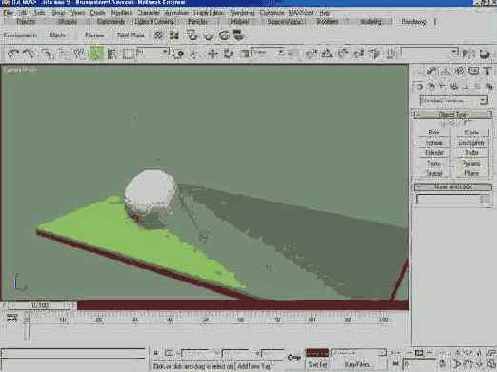497x372 pixels.
Task: Toggle the Percent Snap button
Action: 343,53
